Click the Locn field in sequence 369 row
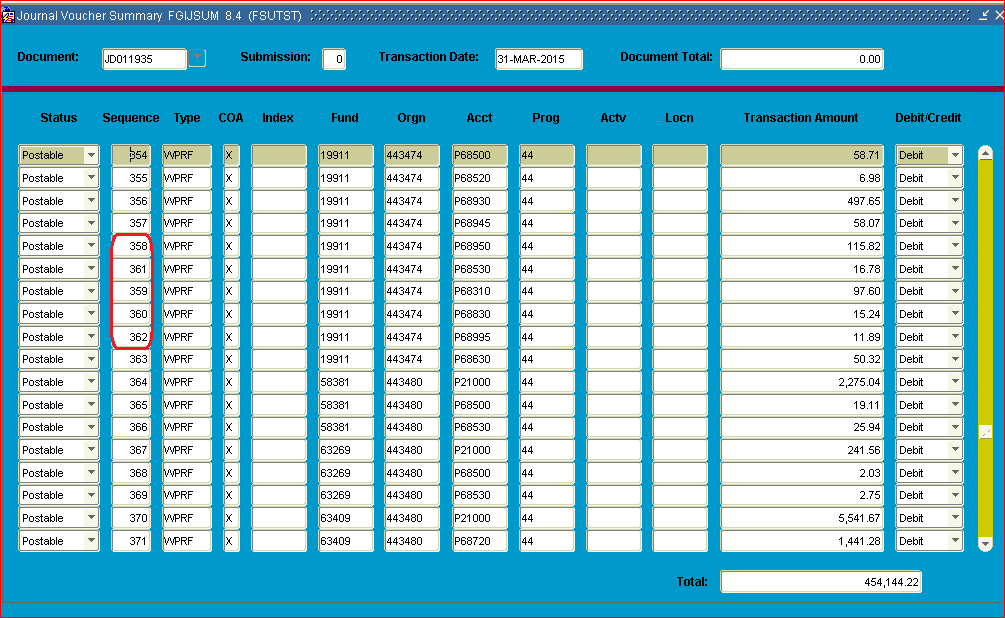 tap(680, 495)
